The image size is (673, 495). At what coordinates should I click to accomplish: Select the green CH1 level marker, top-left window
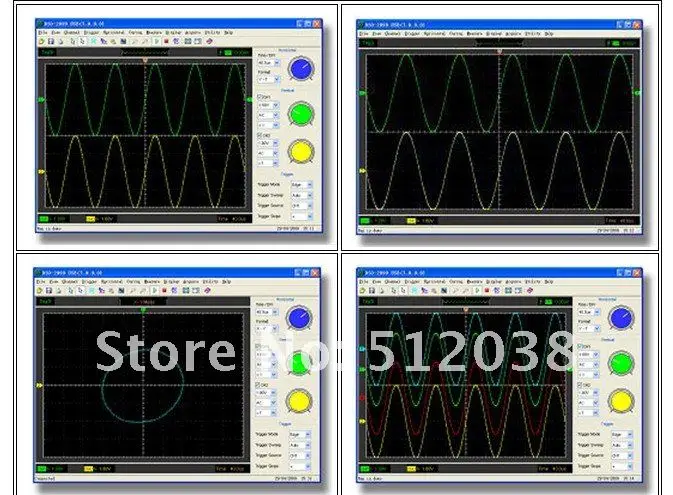pyautogui.click(x=41, y=100)
